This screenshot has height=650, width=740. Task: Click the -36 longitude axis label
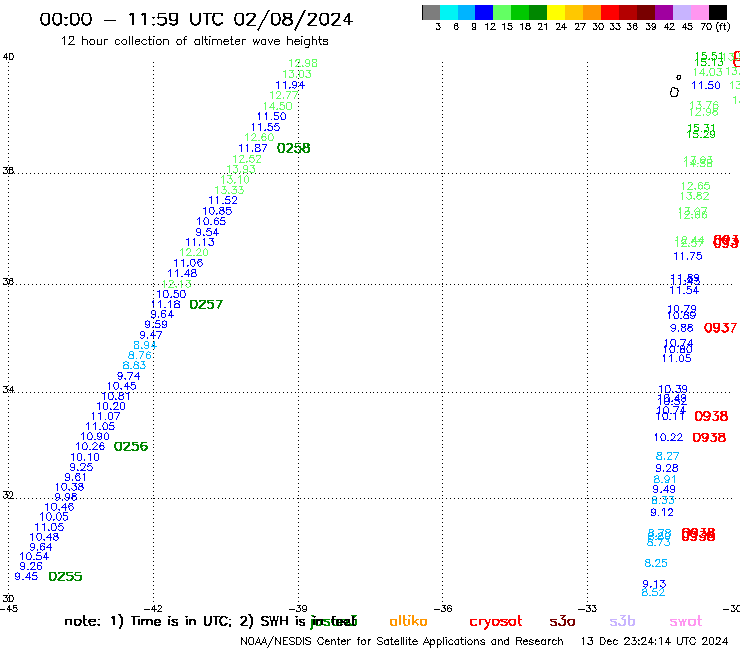point(443,609)
